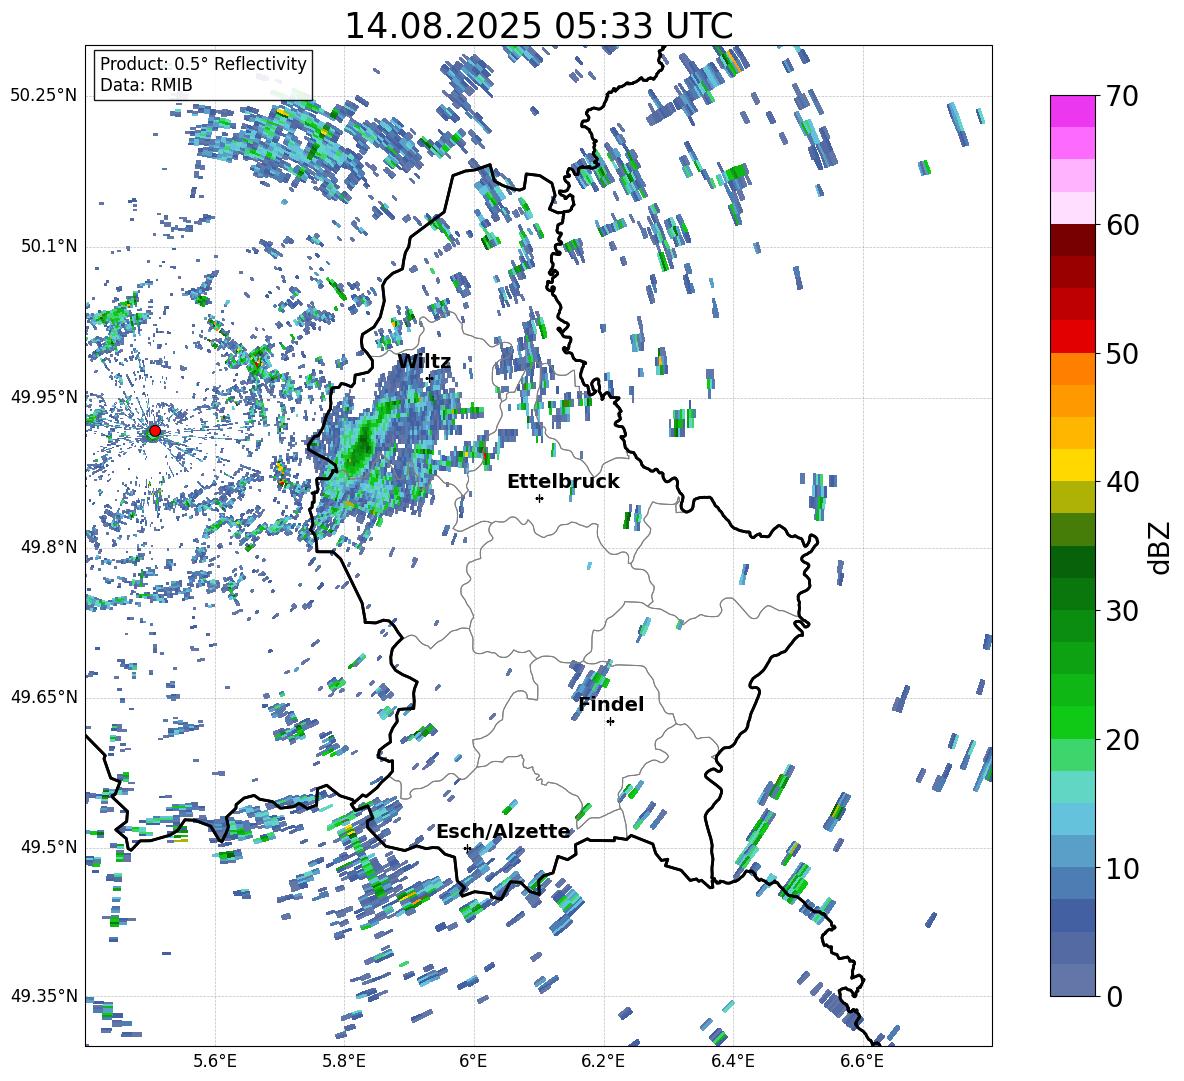Click the Ettelbruck station cross marker
The image size is (1184, 1081).
coord(539,498)
